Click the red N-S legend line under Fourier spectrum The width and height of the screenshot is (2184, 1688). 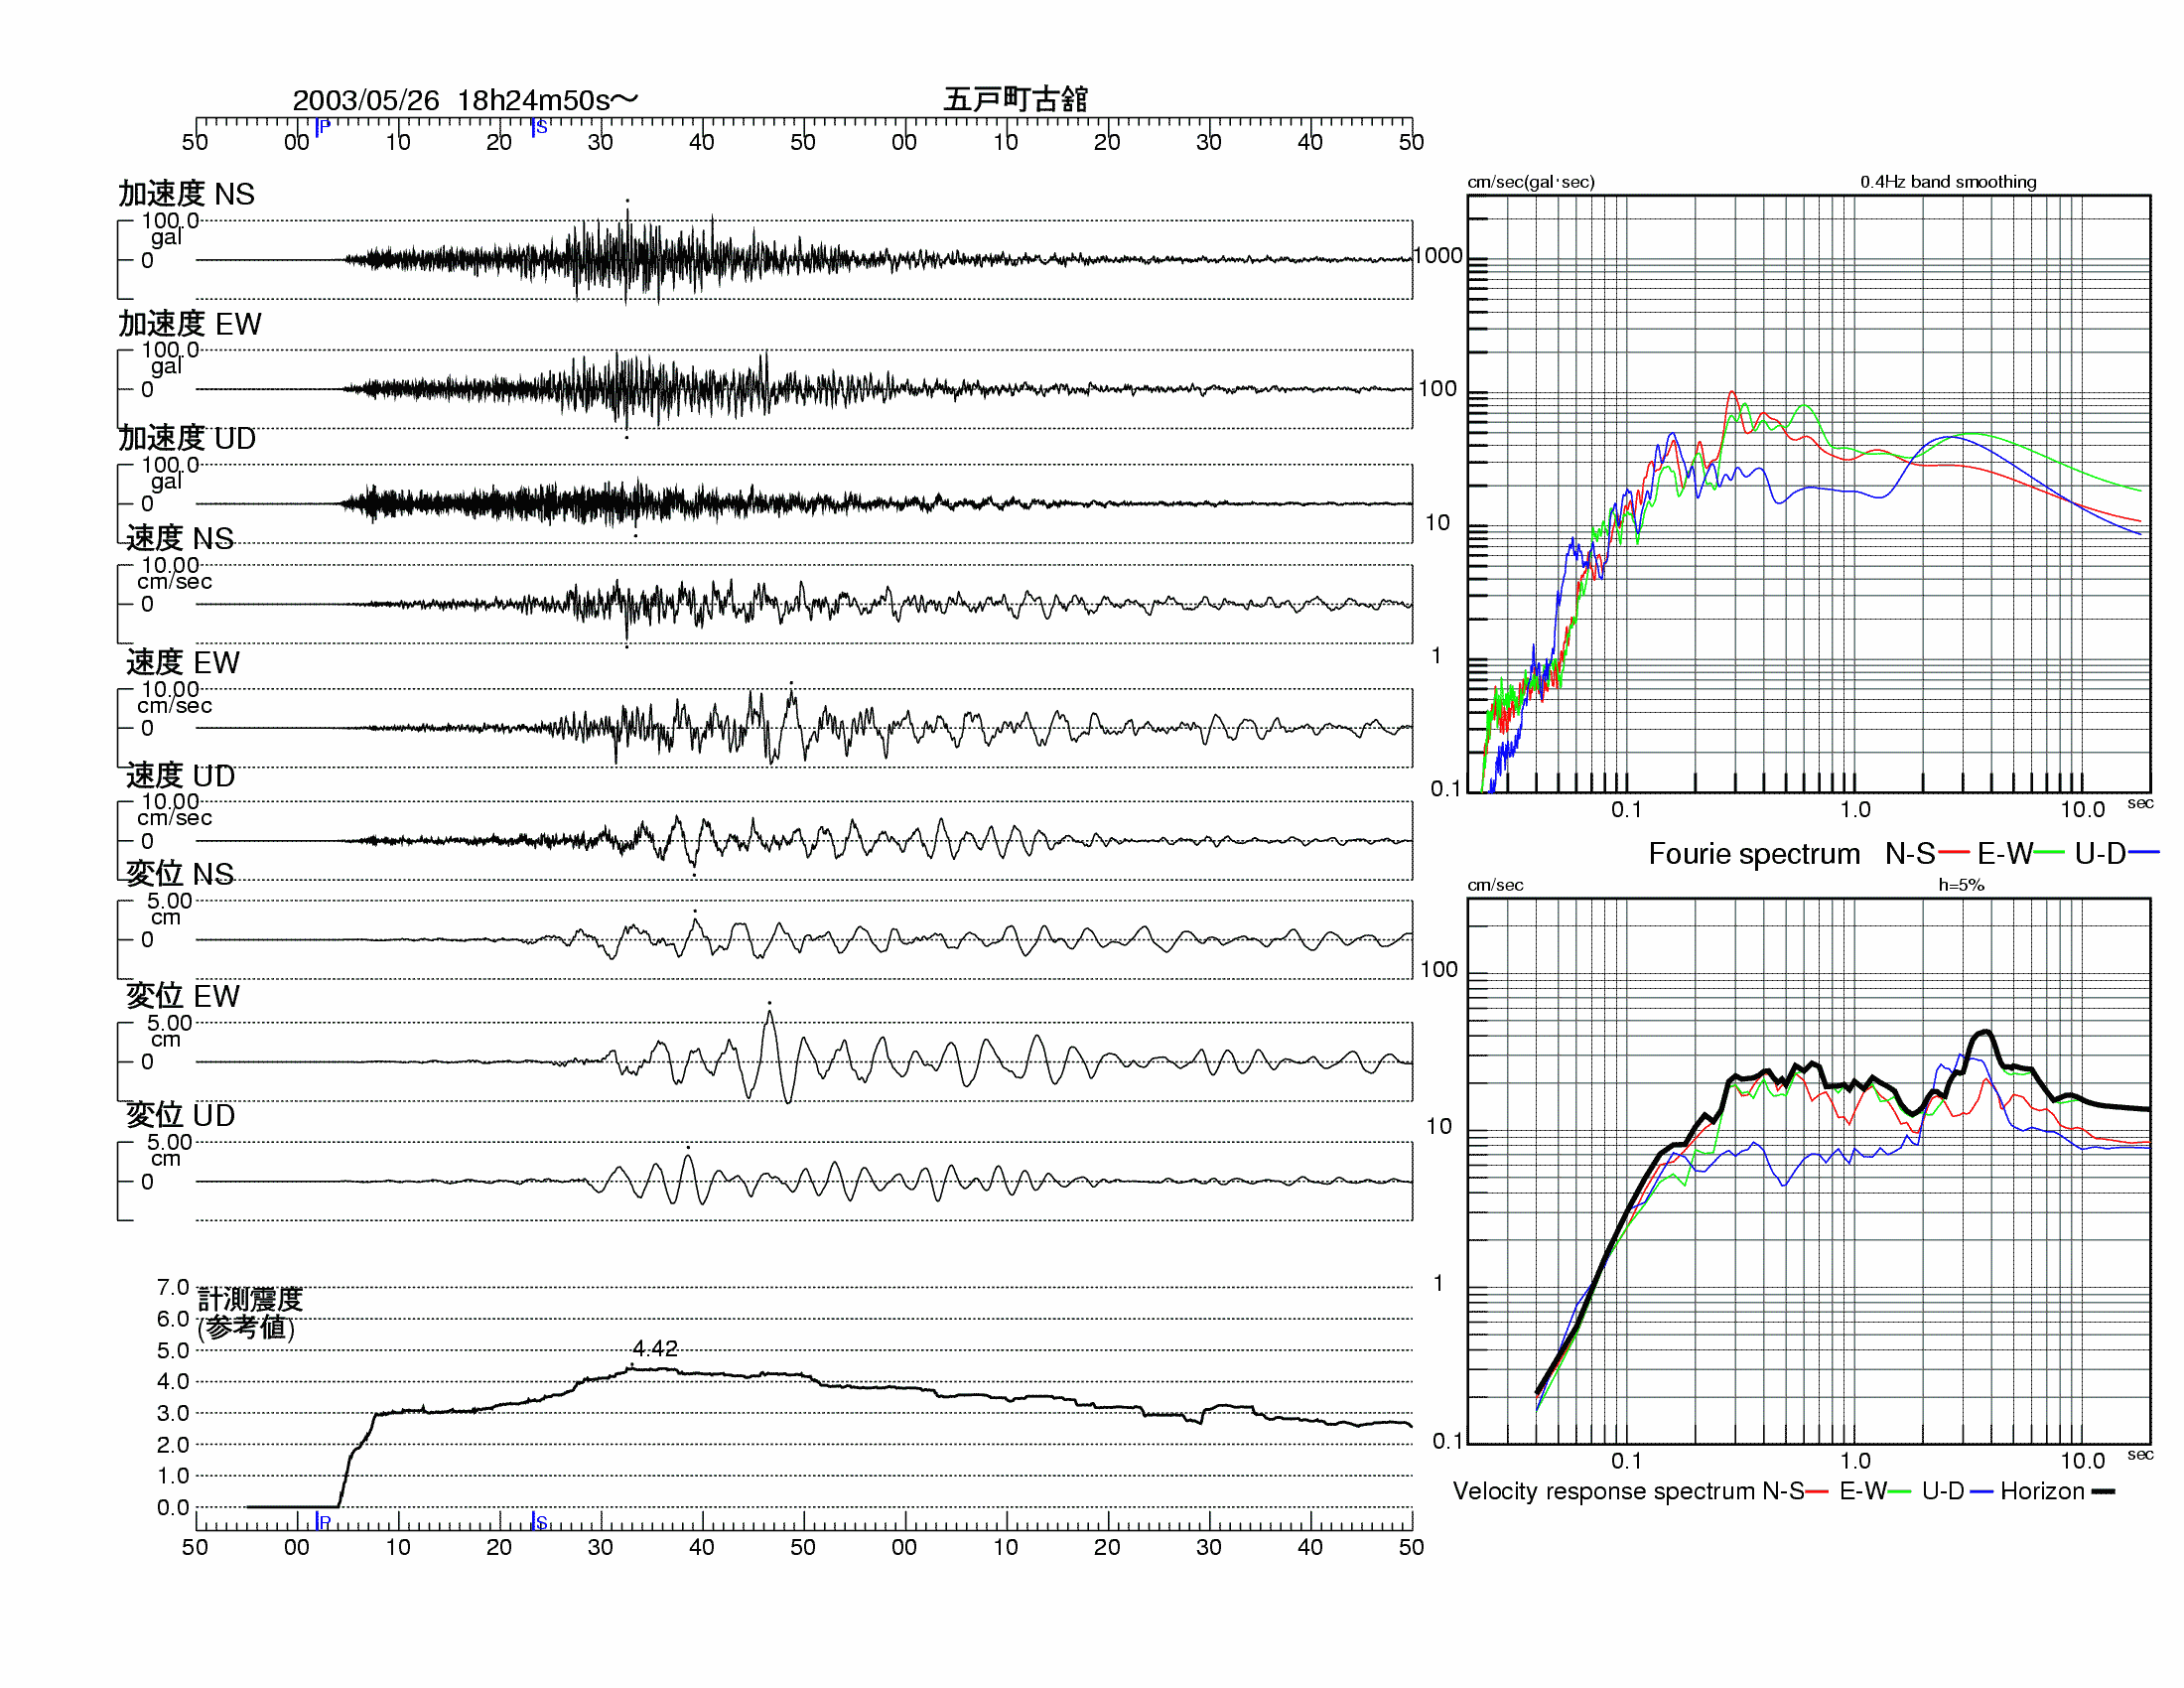click(x=1953, y=852)
